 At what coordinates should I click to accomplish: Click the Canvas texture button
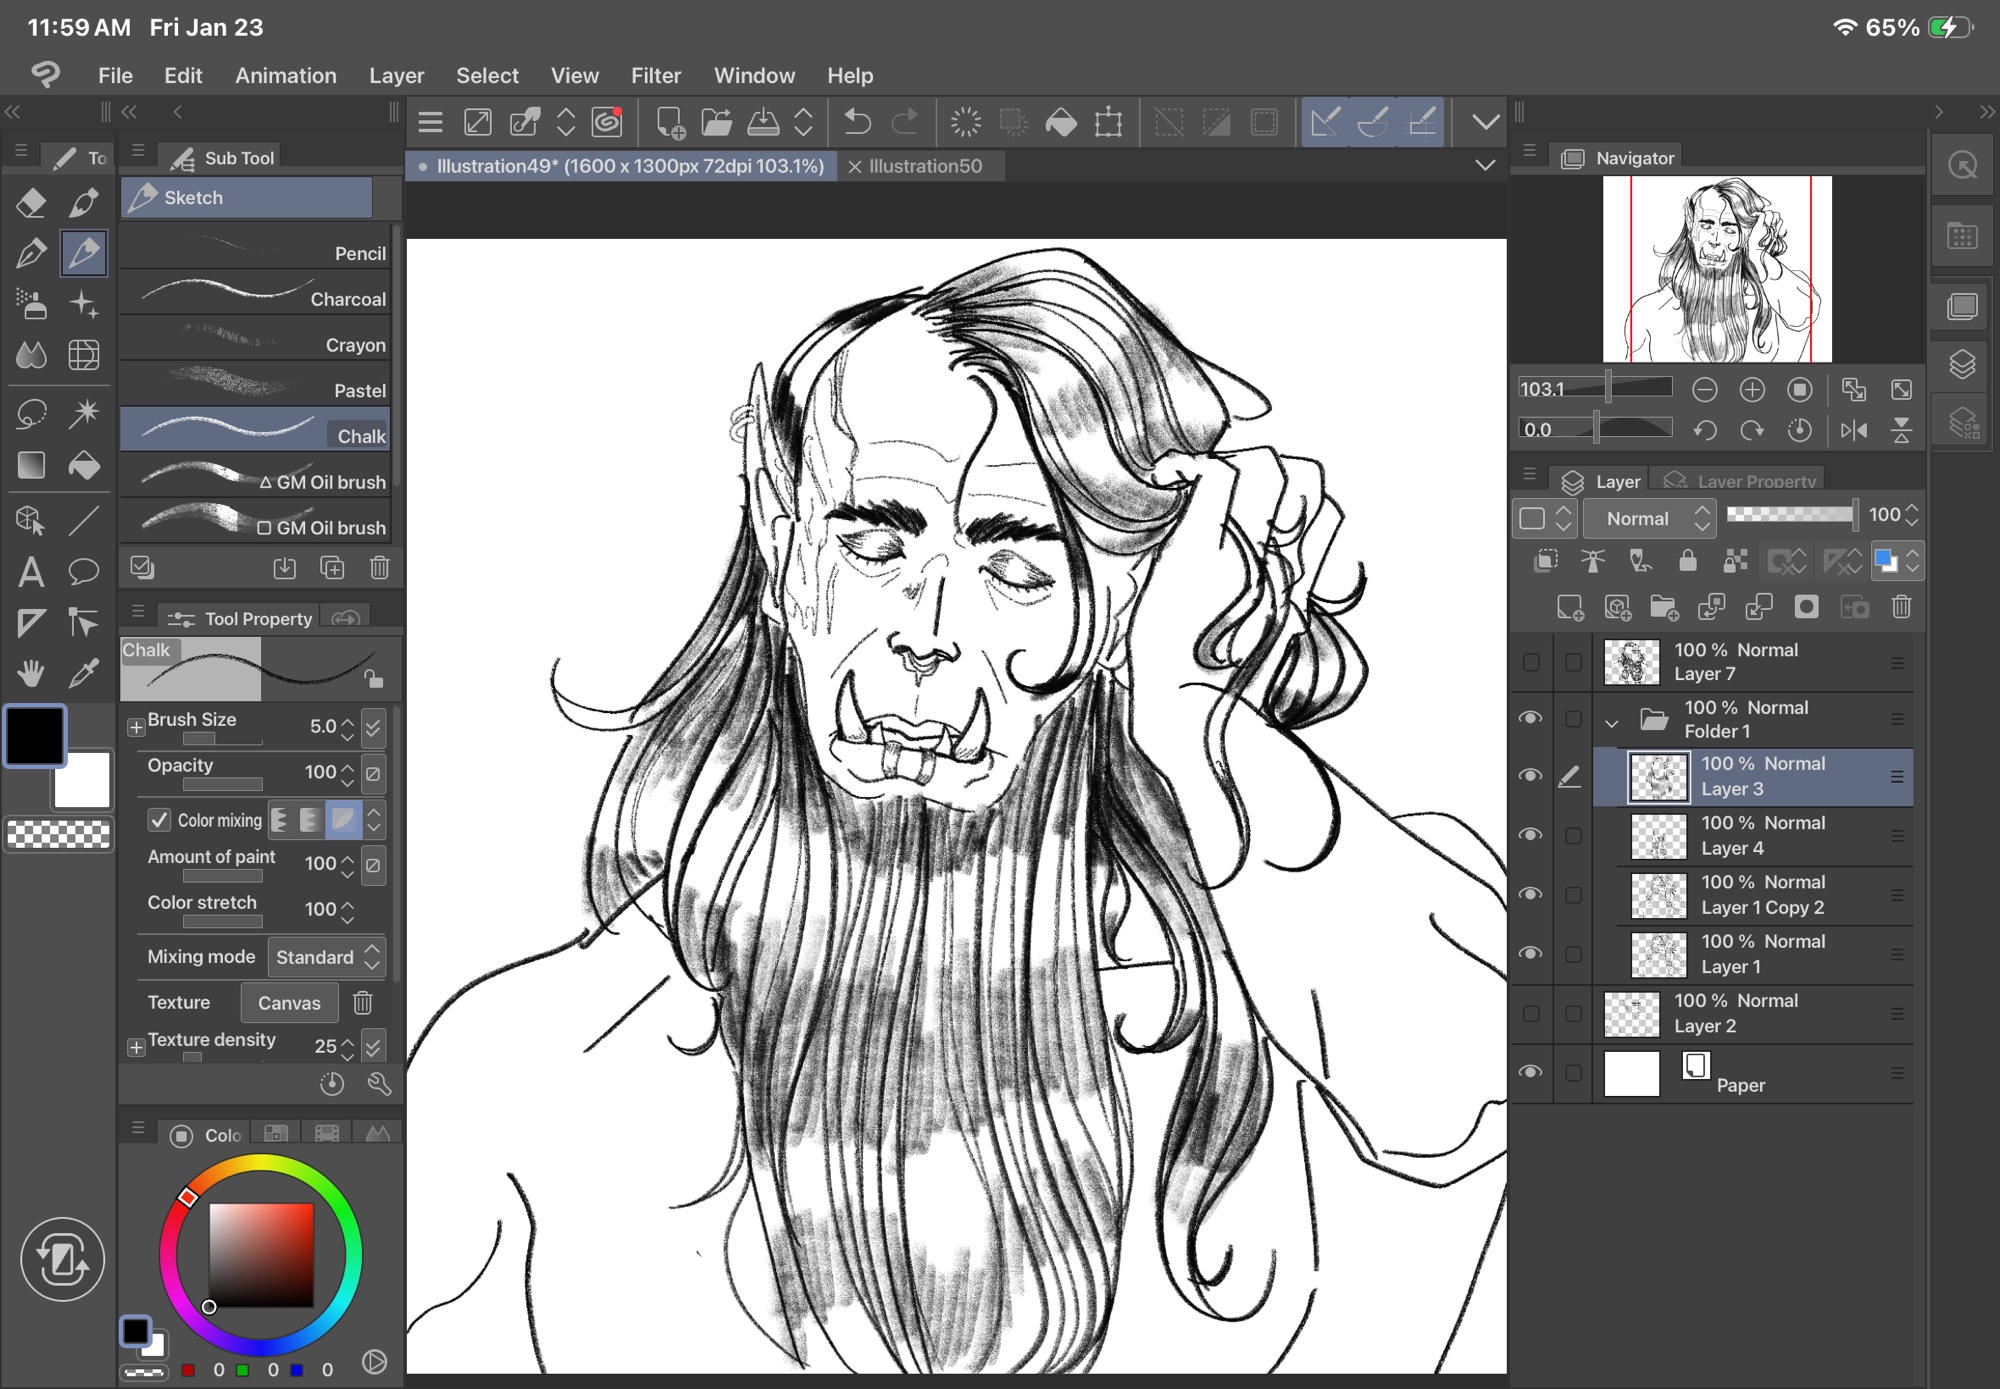pyautogui.click(x=289, y=1003)
